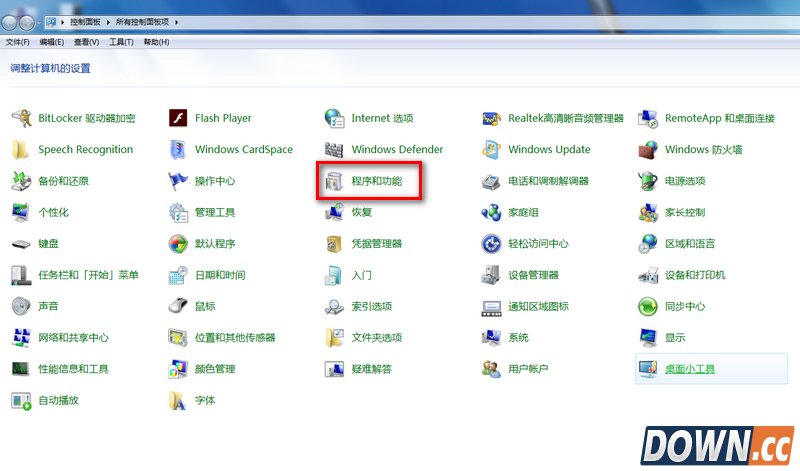Open the 字体 (Fonts) icon
This screenshot has height=471, width=800.
[x=178, y=400]
